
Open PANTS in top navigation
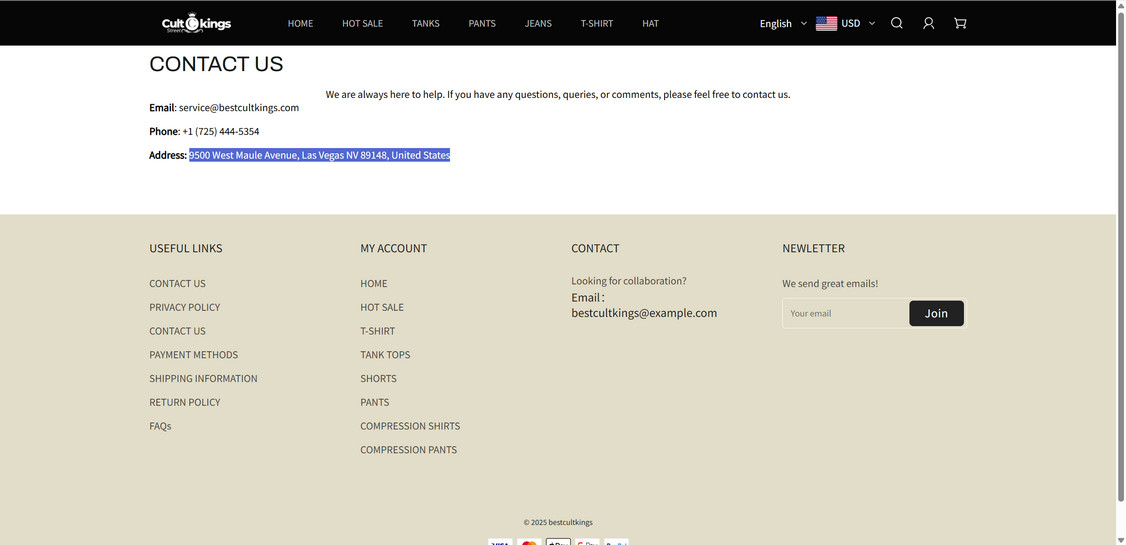click(483, 23)
